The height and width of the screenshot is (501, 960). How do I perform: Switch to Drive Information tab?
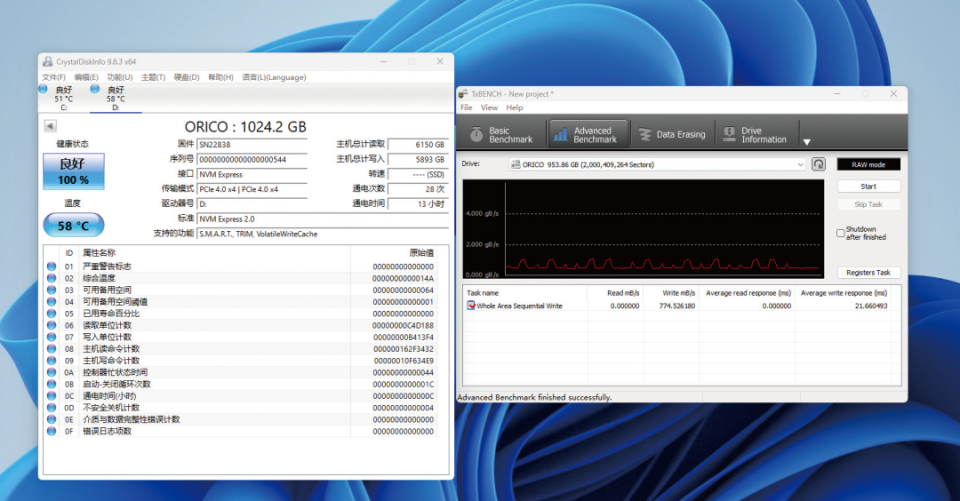point(755,135)
